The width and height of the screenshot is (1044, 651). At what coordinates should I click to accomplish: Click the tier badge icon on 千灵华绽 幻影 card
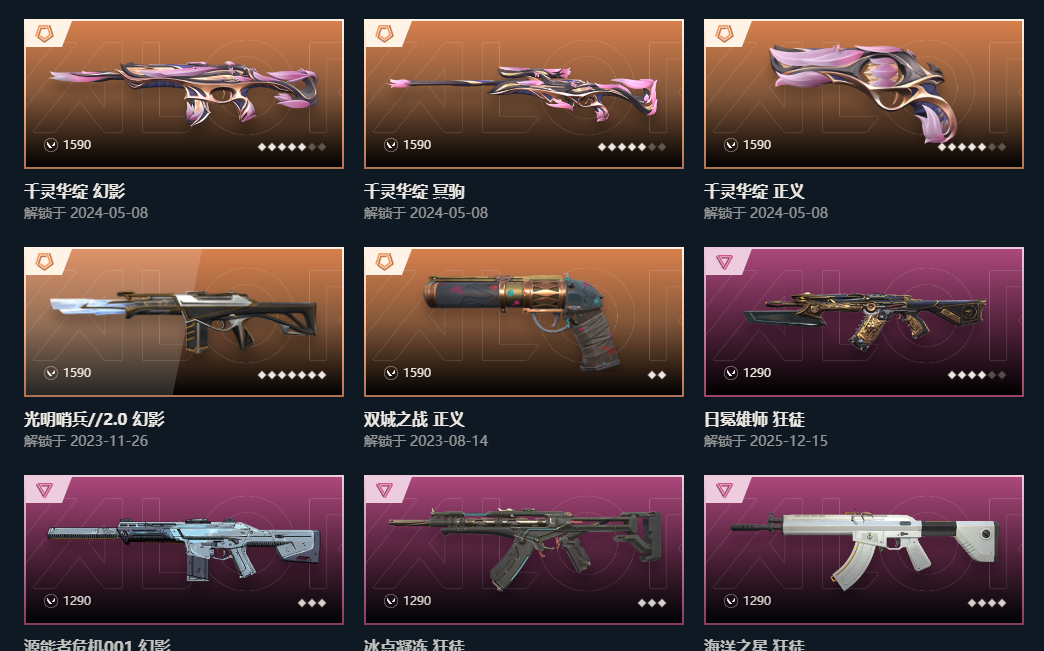click(45, 33)
